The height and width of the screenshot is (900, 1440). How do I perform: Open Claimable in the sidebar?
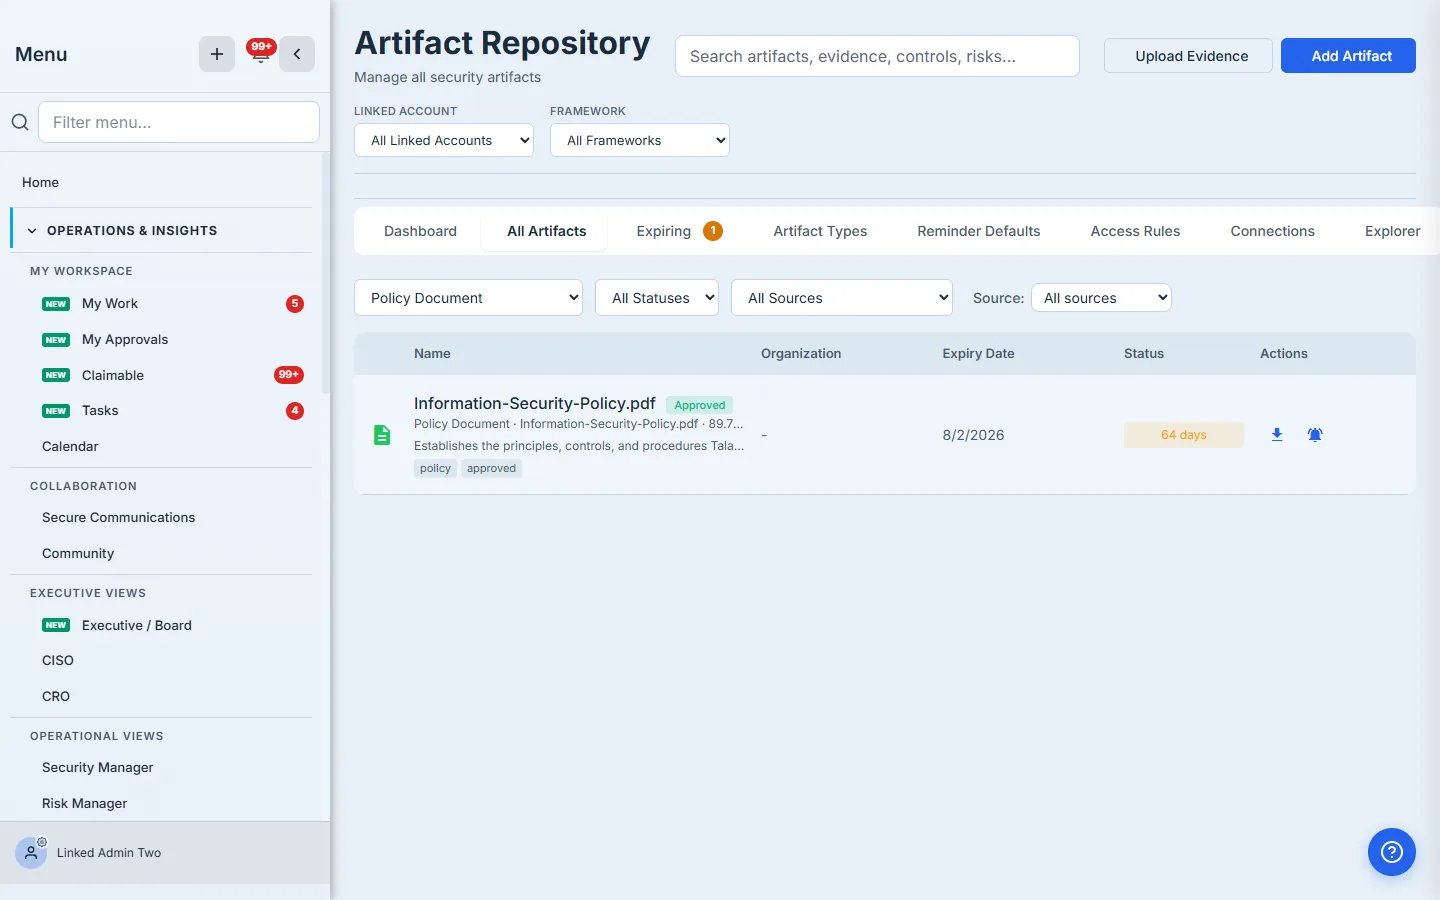point(113,375)
